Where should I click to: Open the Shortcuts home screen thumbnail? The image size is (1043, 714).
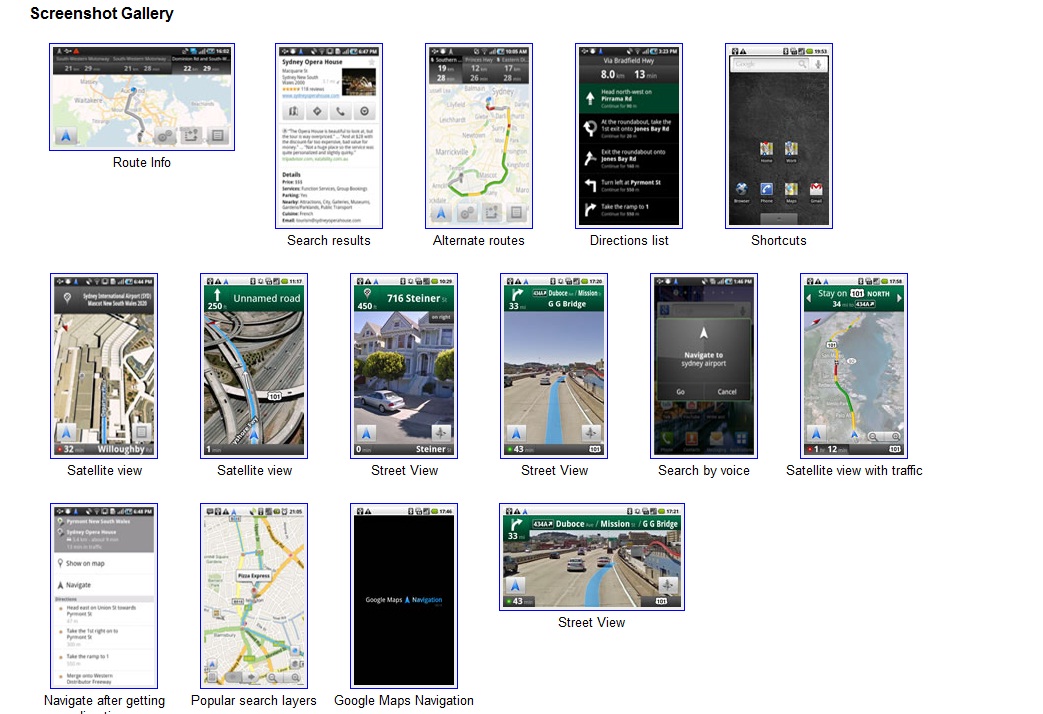coord(779,136)
